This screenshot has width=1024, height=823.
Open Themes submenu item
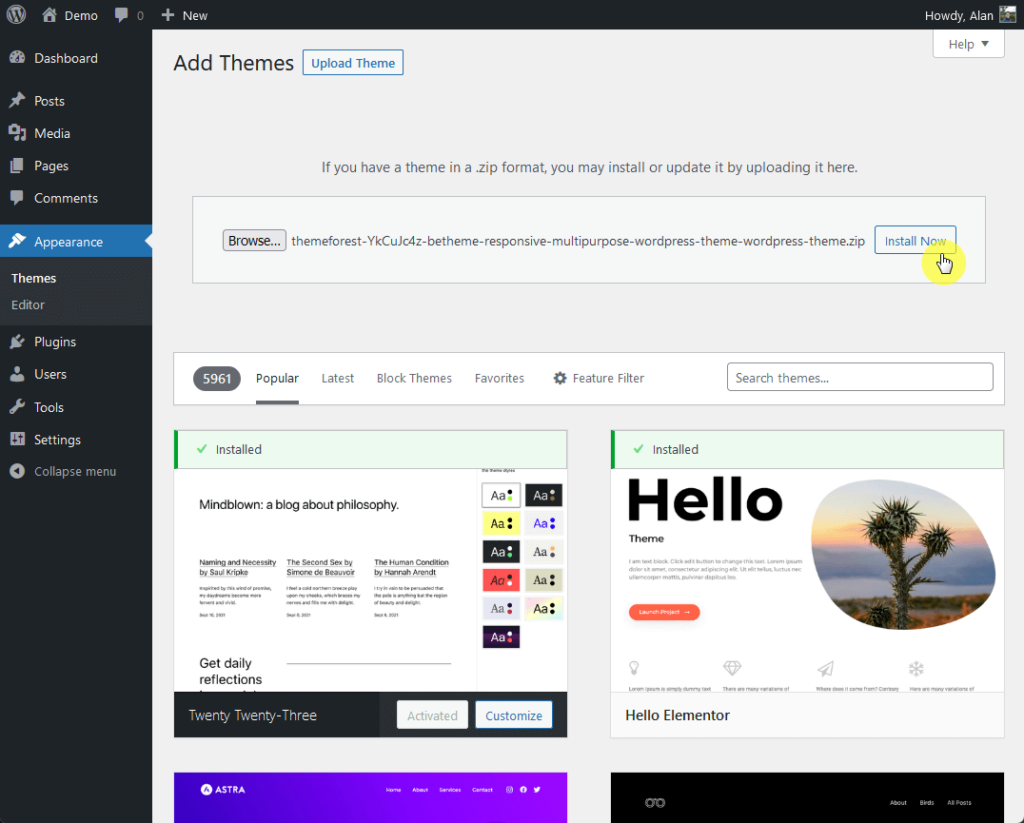point(33,278)
